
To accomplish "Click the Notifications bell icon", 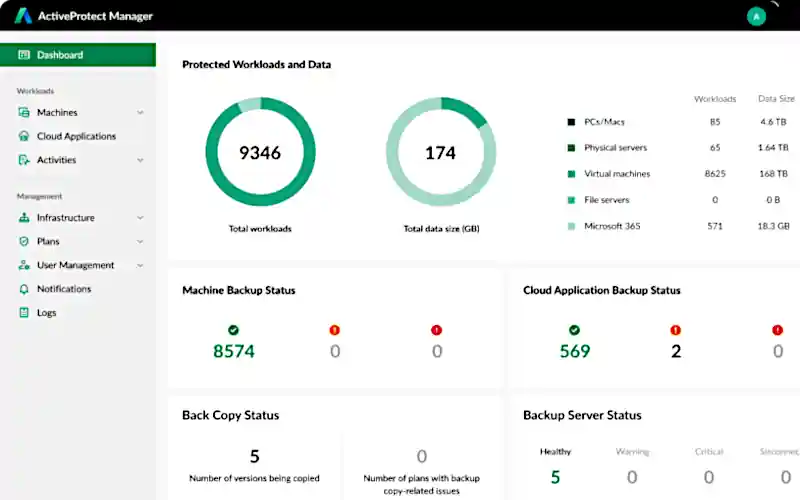I will (x=23, y=289).
